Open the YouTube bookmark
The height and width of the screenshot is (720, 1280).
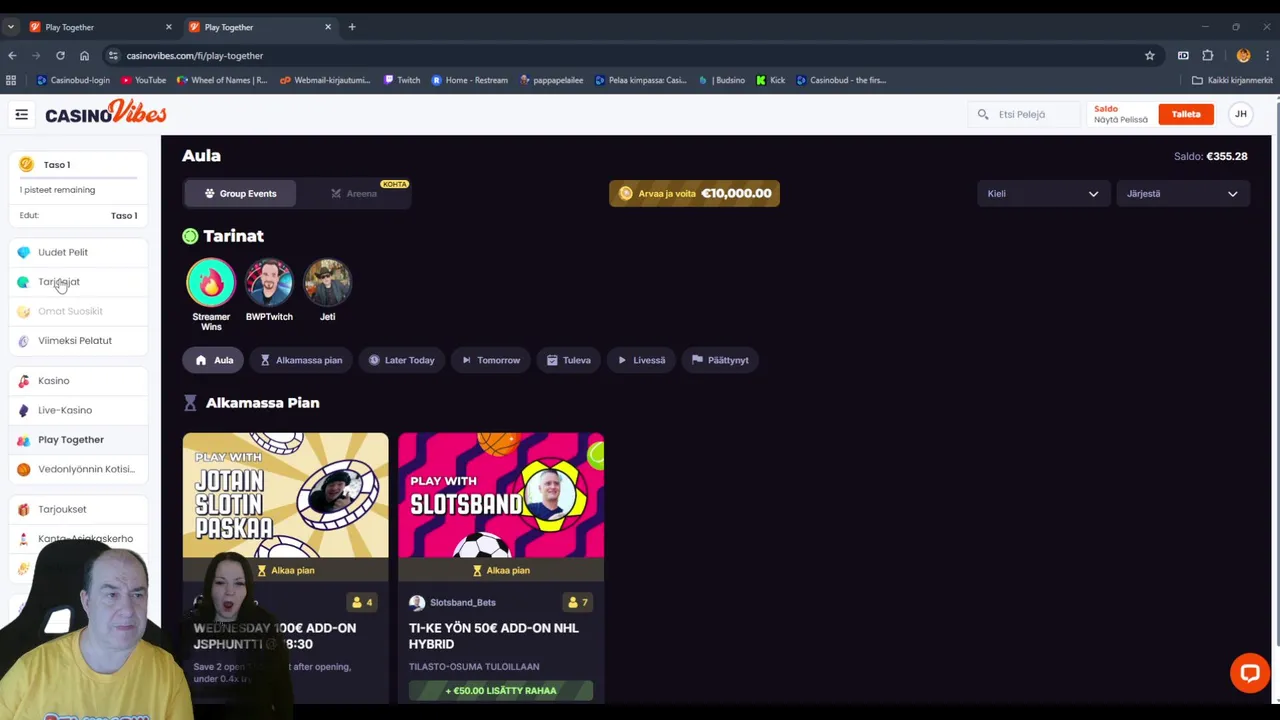pos(144,80)
